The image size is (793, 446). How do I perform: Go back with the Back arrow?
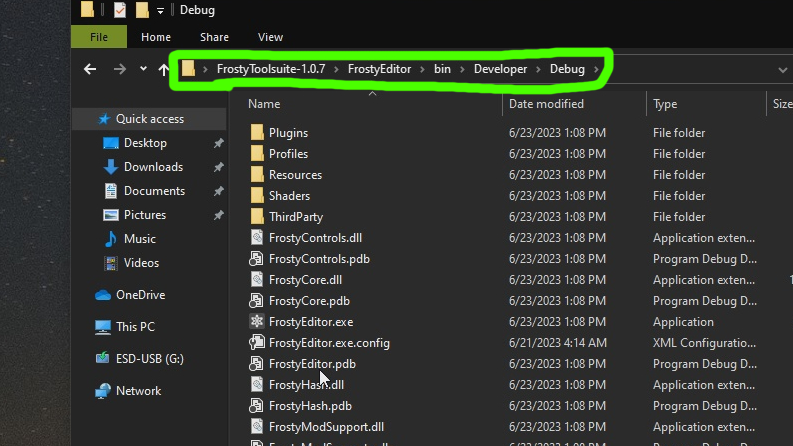tap(90, 69)
